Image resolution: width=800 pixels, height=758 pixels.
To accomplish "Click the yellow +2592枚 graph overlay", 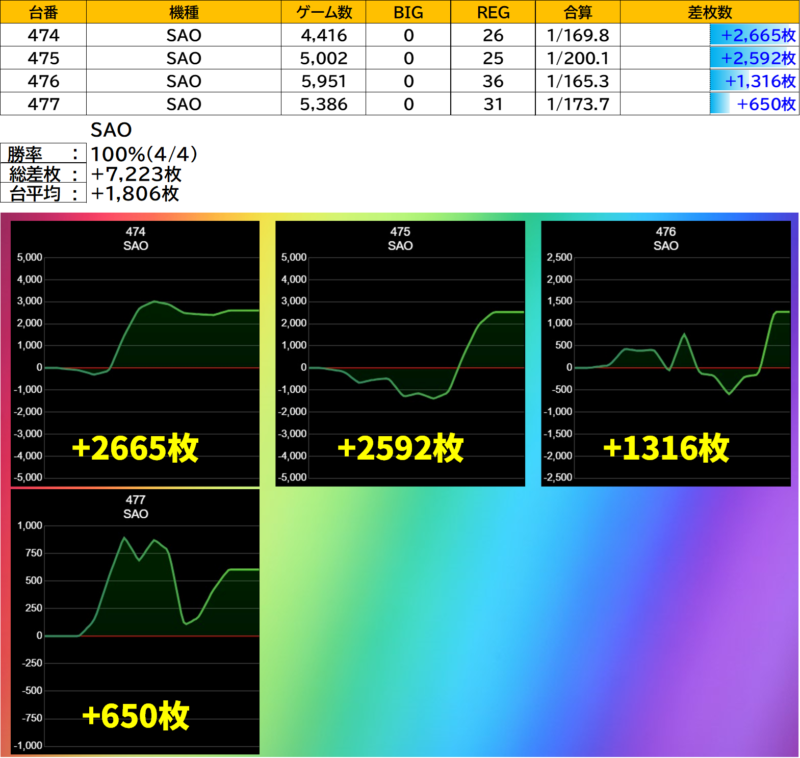I will 401,448.
